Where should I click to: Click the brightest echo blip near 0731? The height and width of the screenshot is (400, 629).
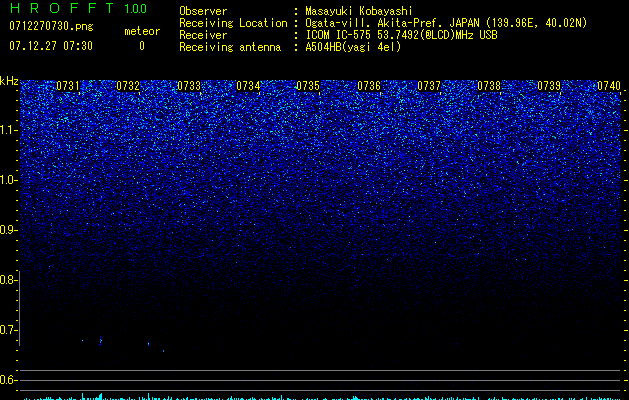(100, 341)
